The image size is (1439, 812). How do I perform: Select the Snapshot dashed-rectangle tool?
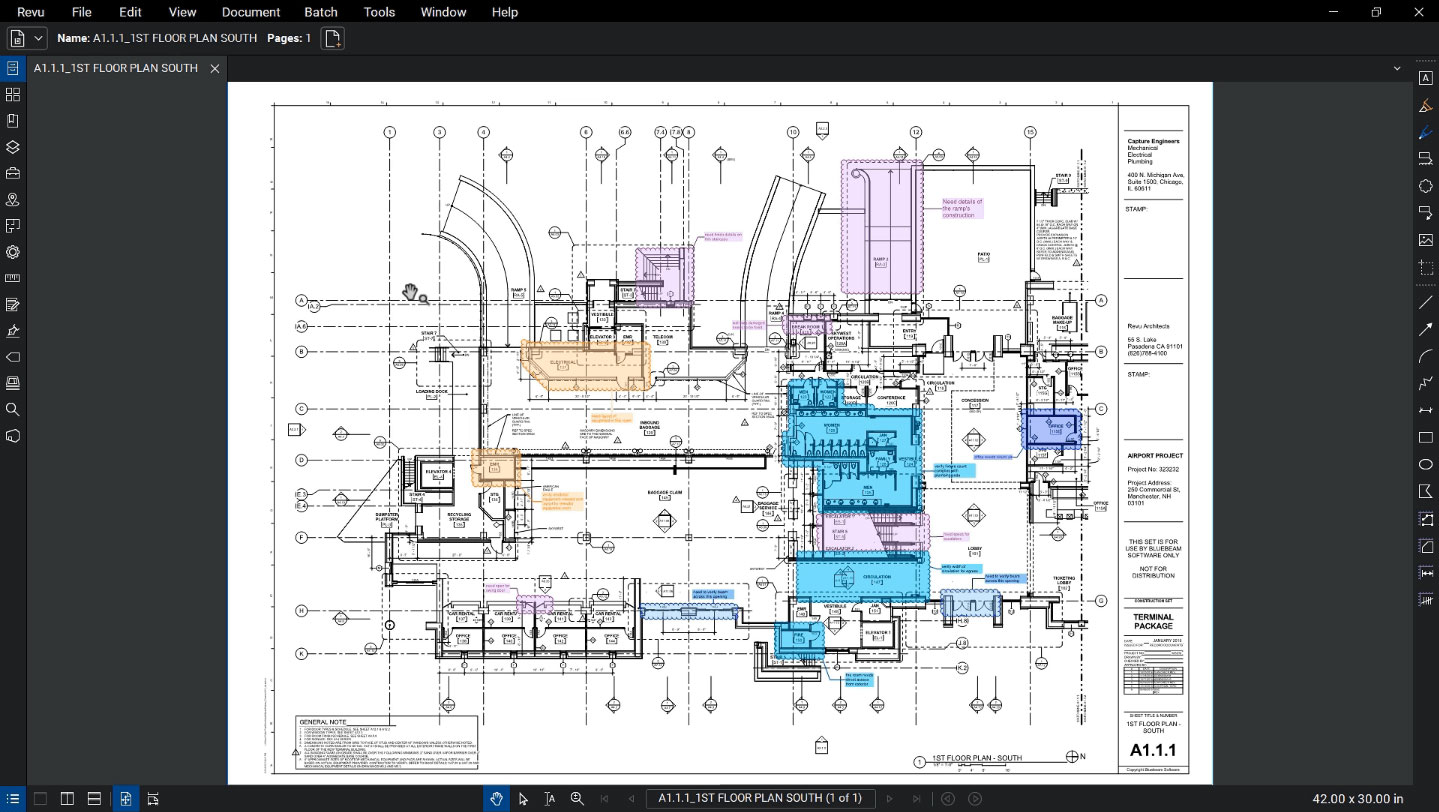tap(1426, 268)
